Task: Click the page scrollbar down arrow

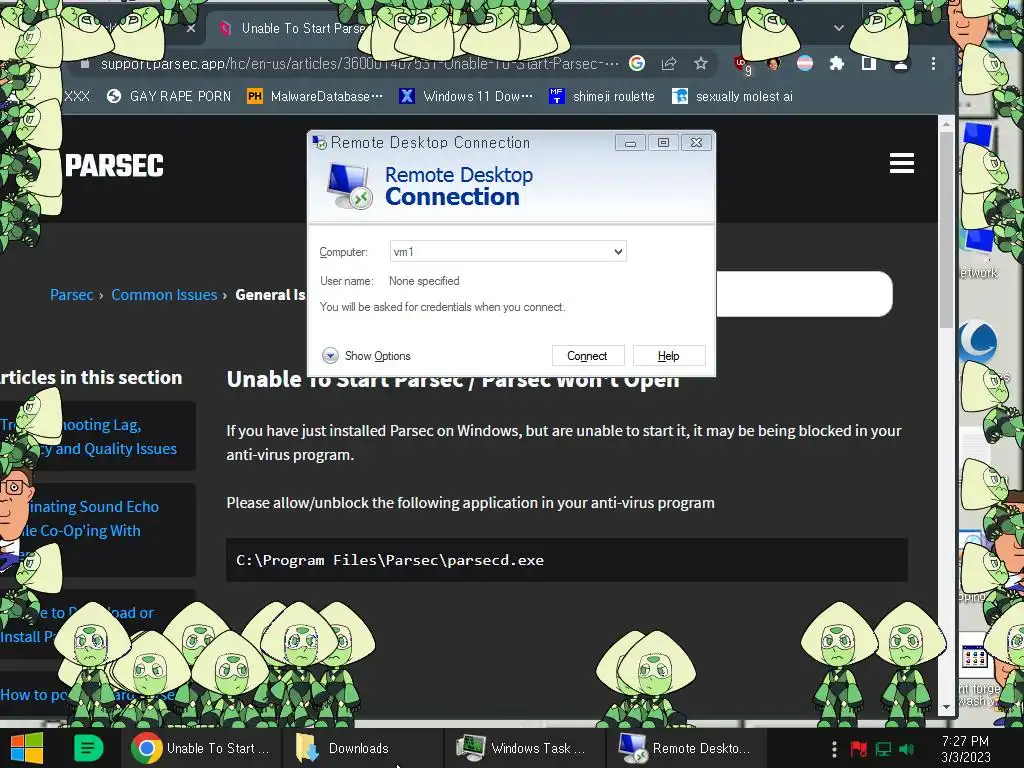Action: [946, 707]
